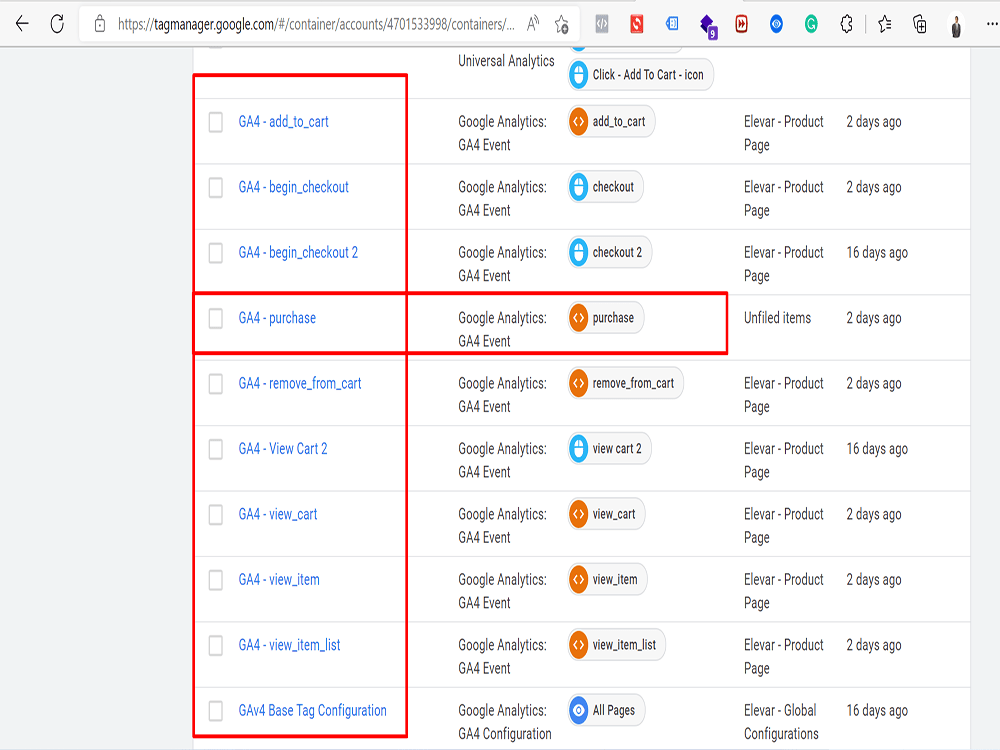Screen dimensions: 1000x750
Task: Open the GA4 - purchase tag
Action: tap(277, 318)
